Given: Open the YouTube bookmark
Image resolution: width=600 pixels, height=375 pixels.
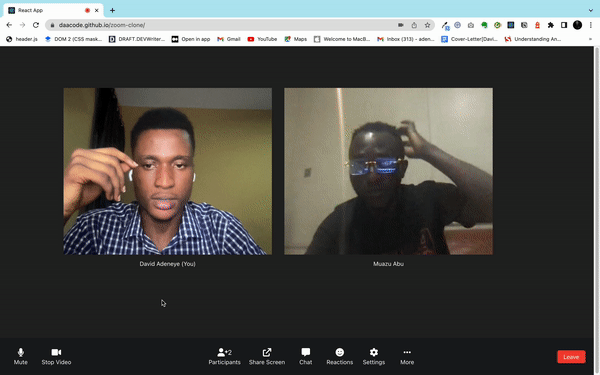Looking at the screenshot, I should 262,39.
